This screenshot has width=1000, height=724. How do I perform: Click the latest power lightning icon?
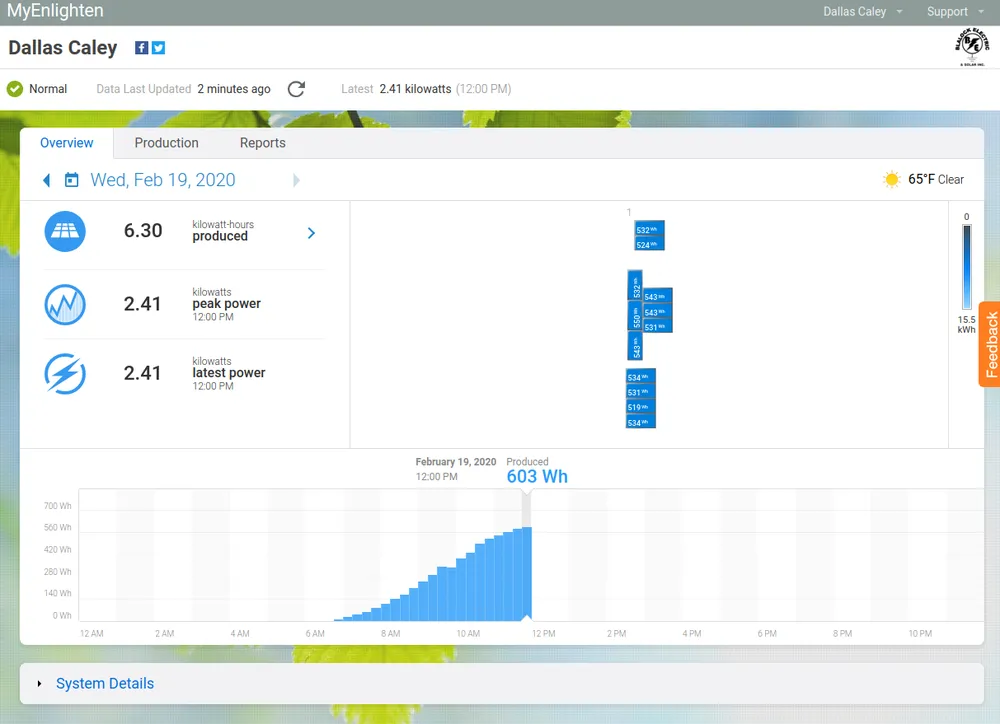(x=65, y=374)
